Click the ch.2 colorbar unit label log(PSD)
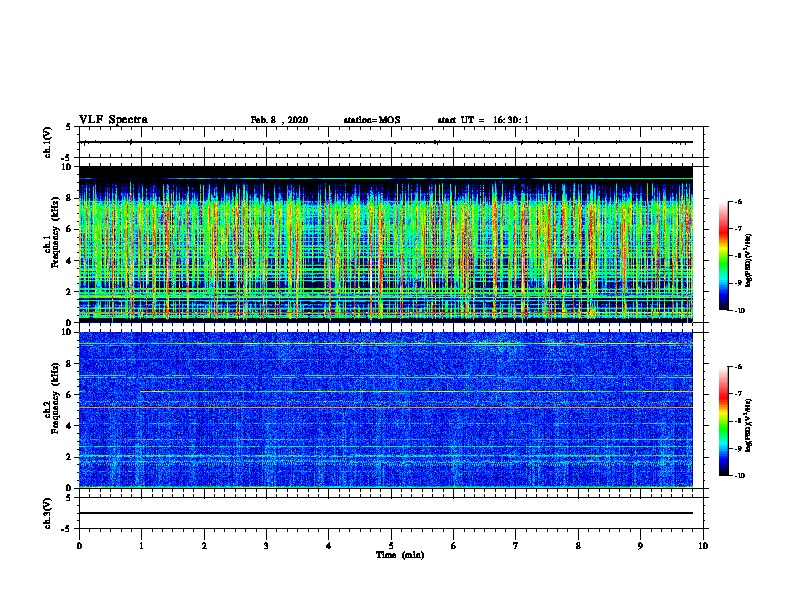The width and height of the screenshot is (792, 612). [748, 425]
